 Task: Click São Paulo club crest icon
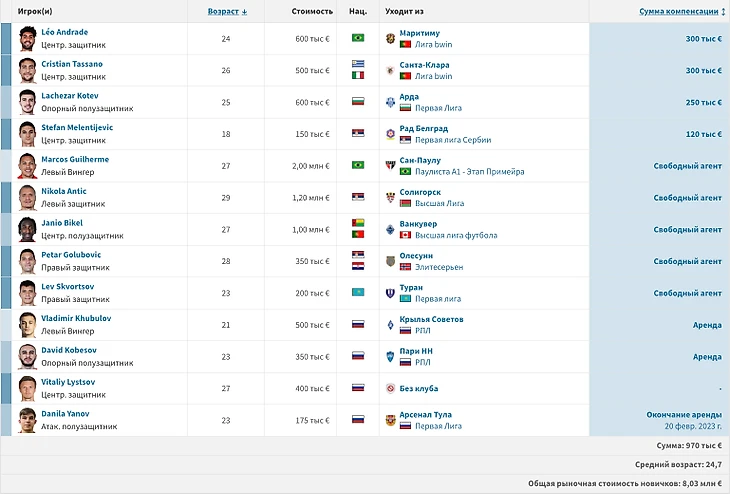click(391, 166)
